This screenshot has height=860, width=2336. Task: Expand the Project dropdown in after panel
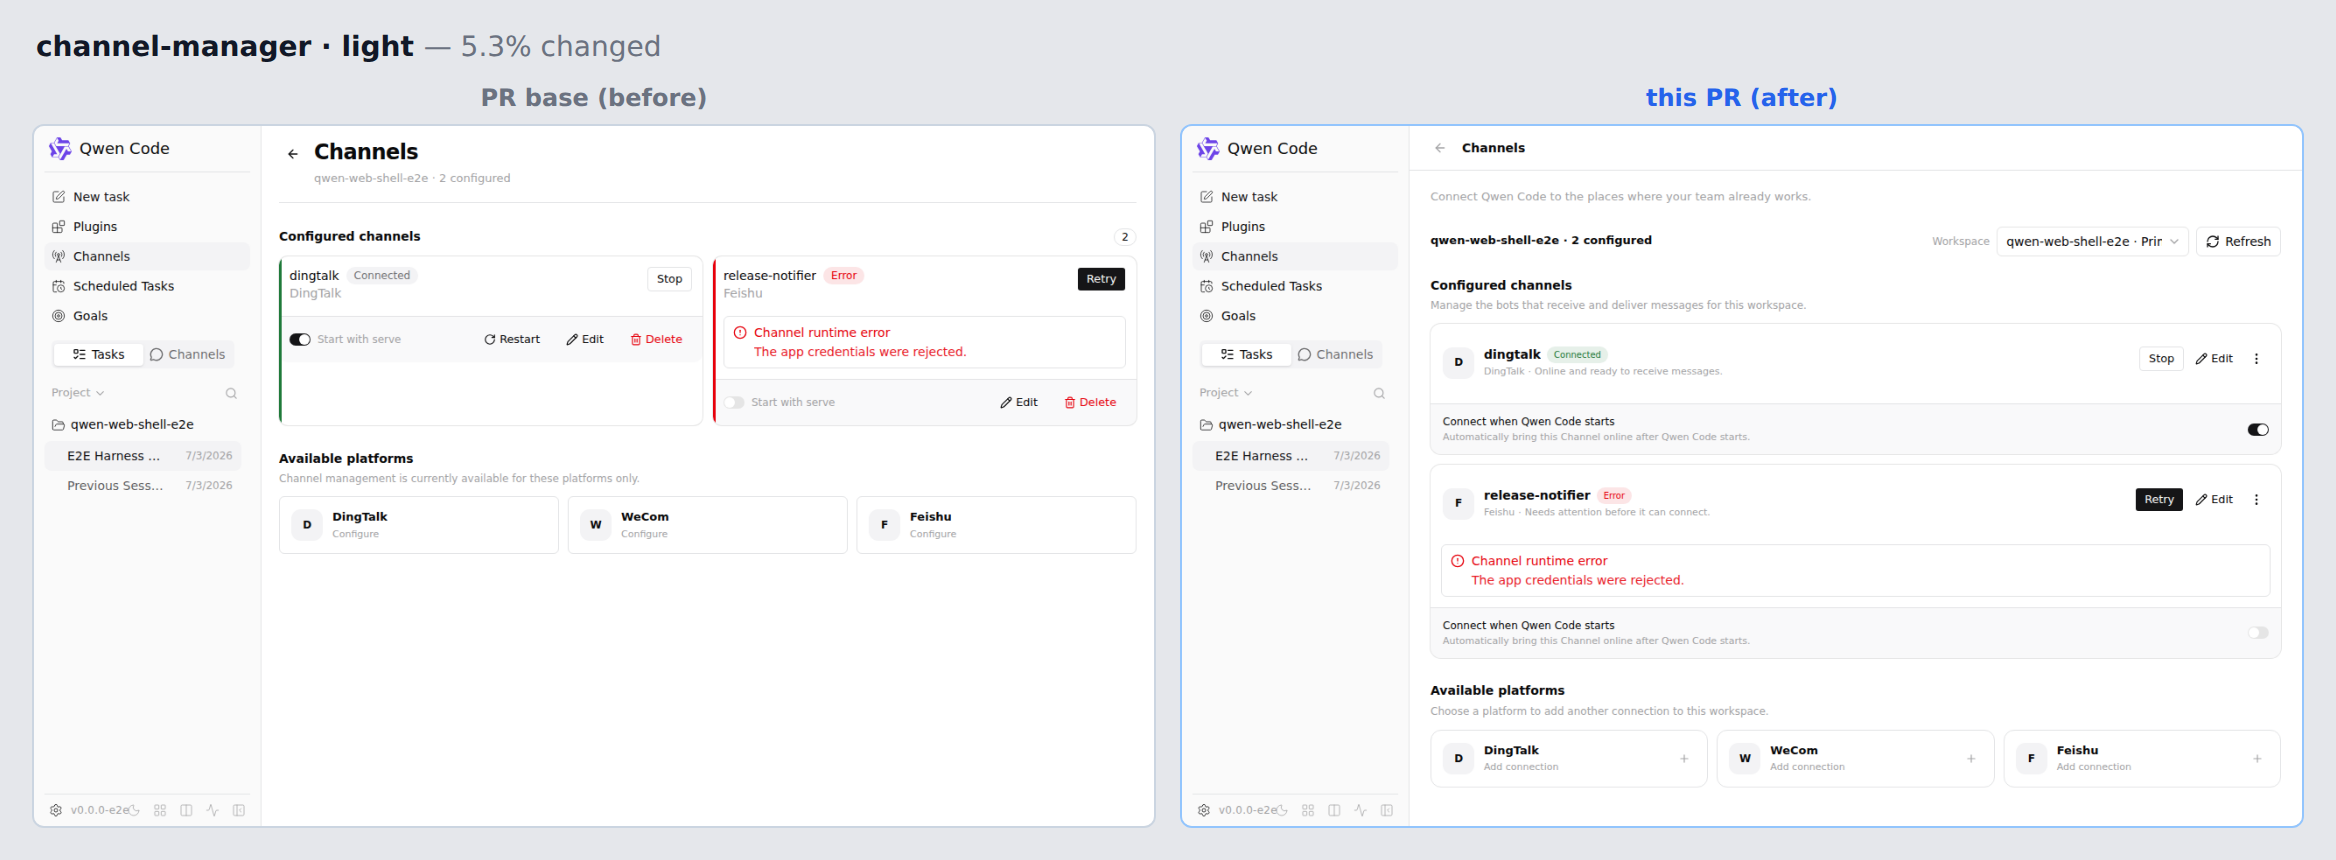tap(1226, 393)
